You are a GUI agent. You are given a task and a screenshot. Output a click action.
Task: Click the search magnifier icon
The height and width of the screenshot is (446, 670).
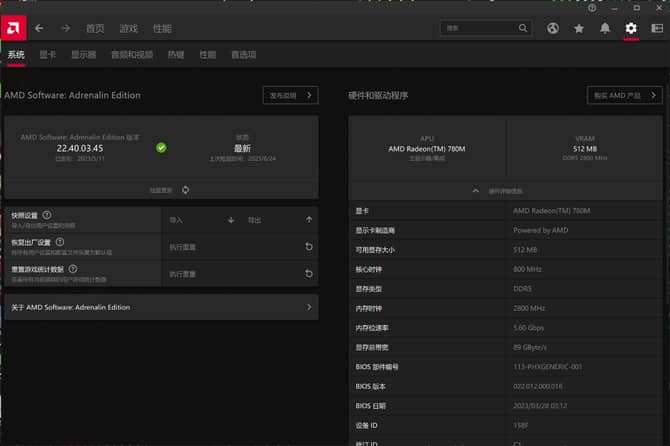click(523, 28)
